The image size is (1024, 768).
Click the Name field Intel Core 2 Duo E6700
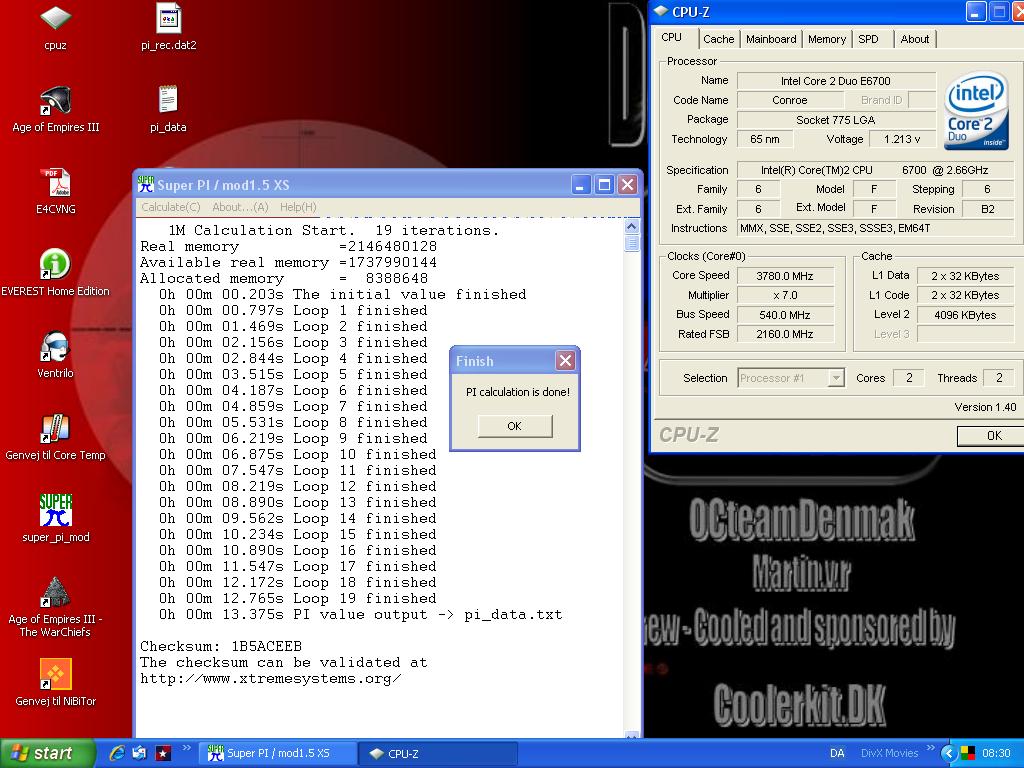tap(836, 81)
